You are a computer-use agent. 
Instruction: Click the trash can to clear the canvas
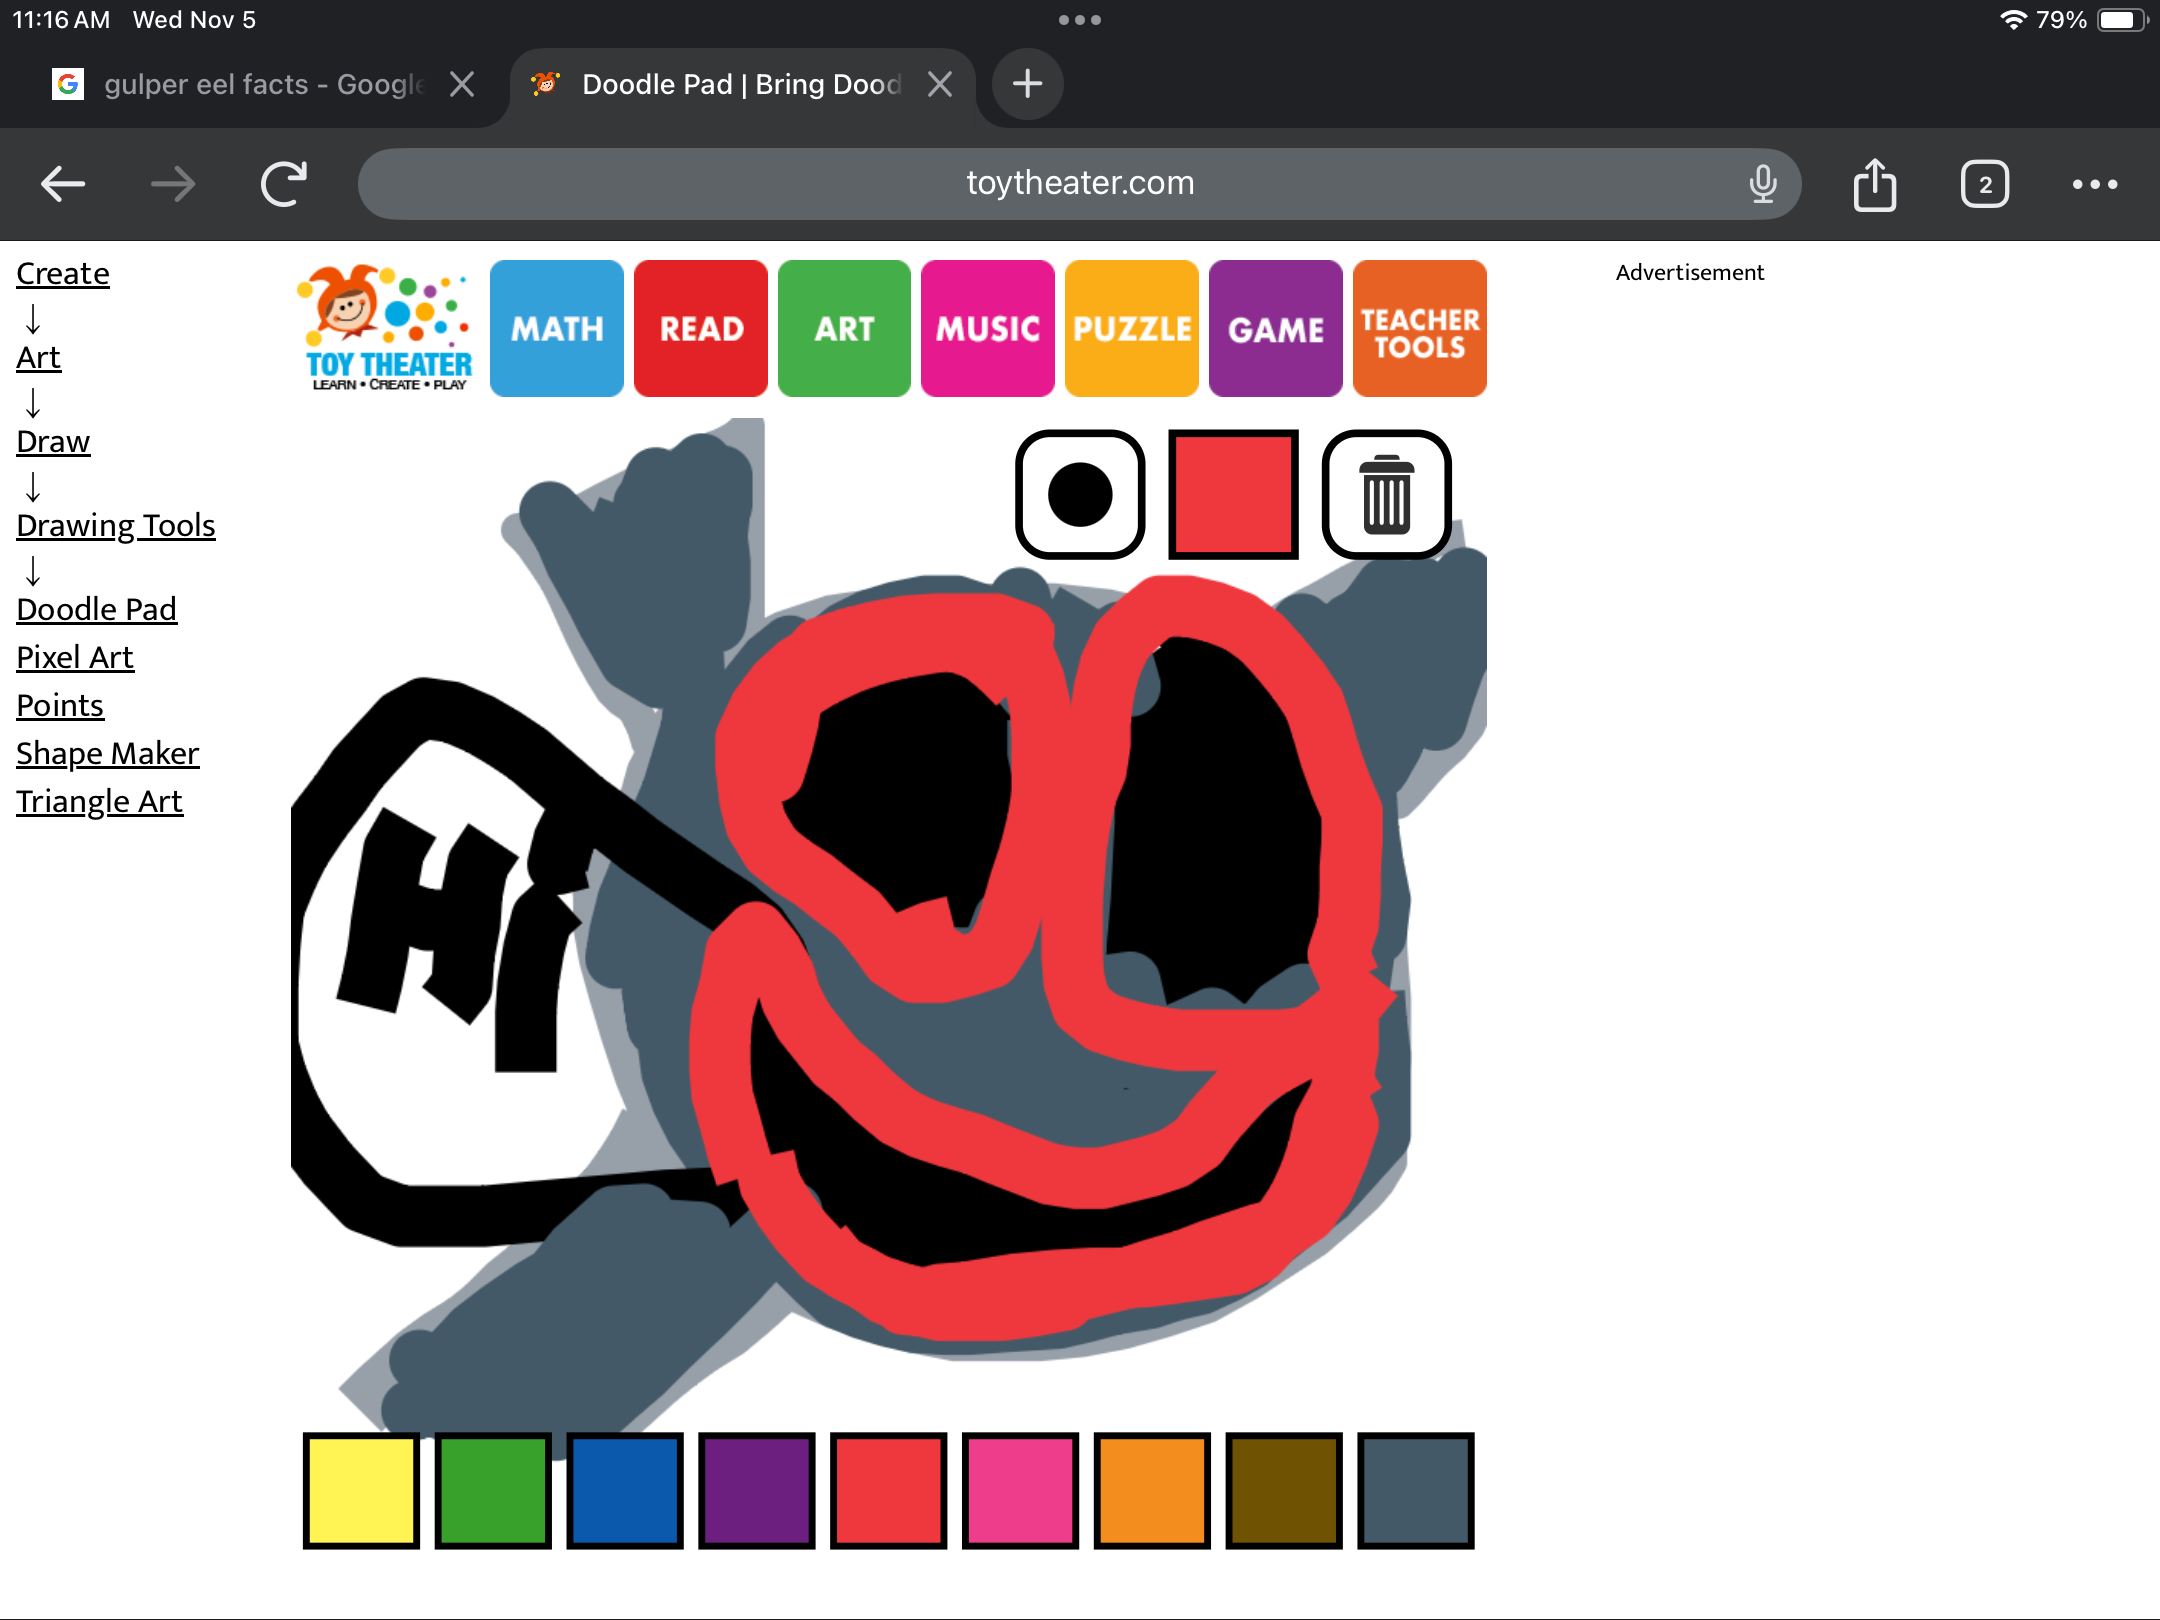point(1386,494)
